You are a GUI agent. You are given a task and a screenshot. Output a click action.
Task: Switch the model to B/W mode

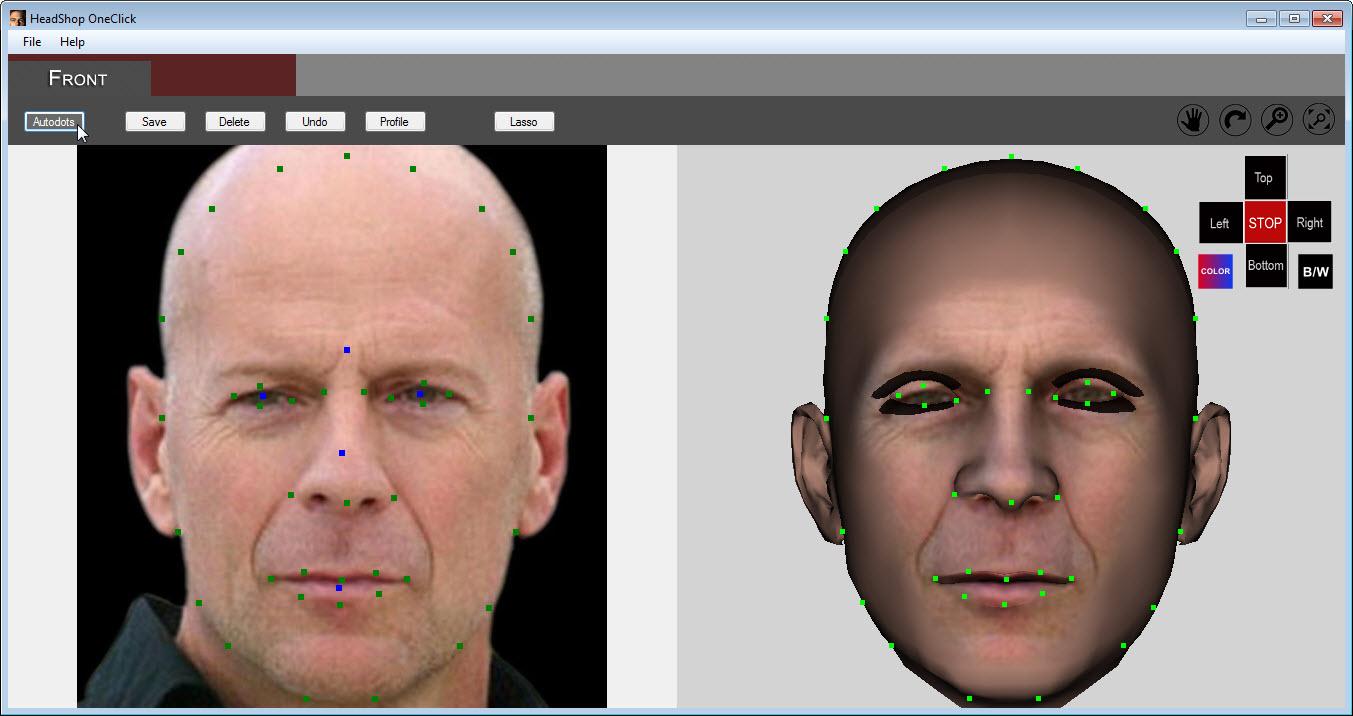[x=1315, y=272]
